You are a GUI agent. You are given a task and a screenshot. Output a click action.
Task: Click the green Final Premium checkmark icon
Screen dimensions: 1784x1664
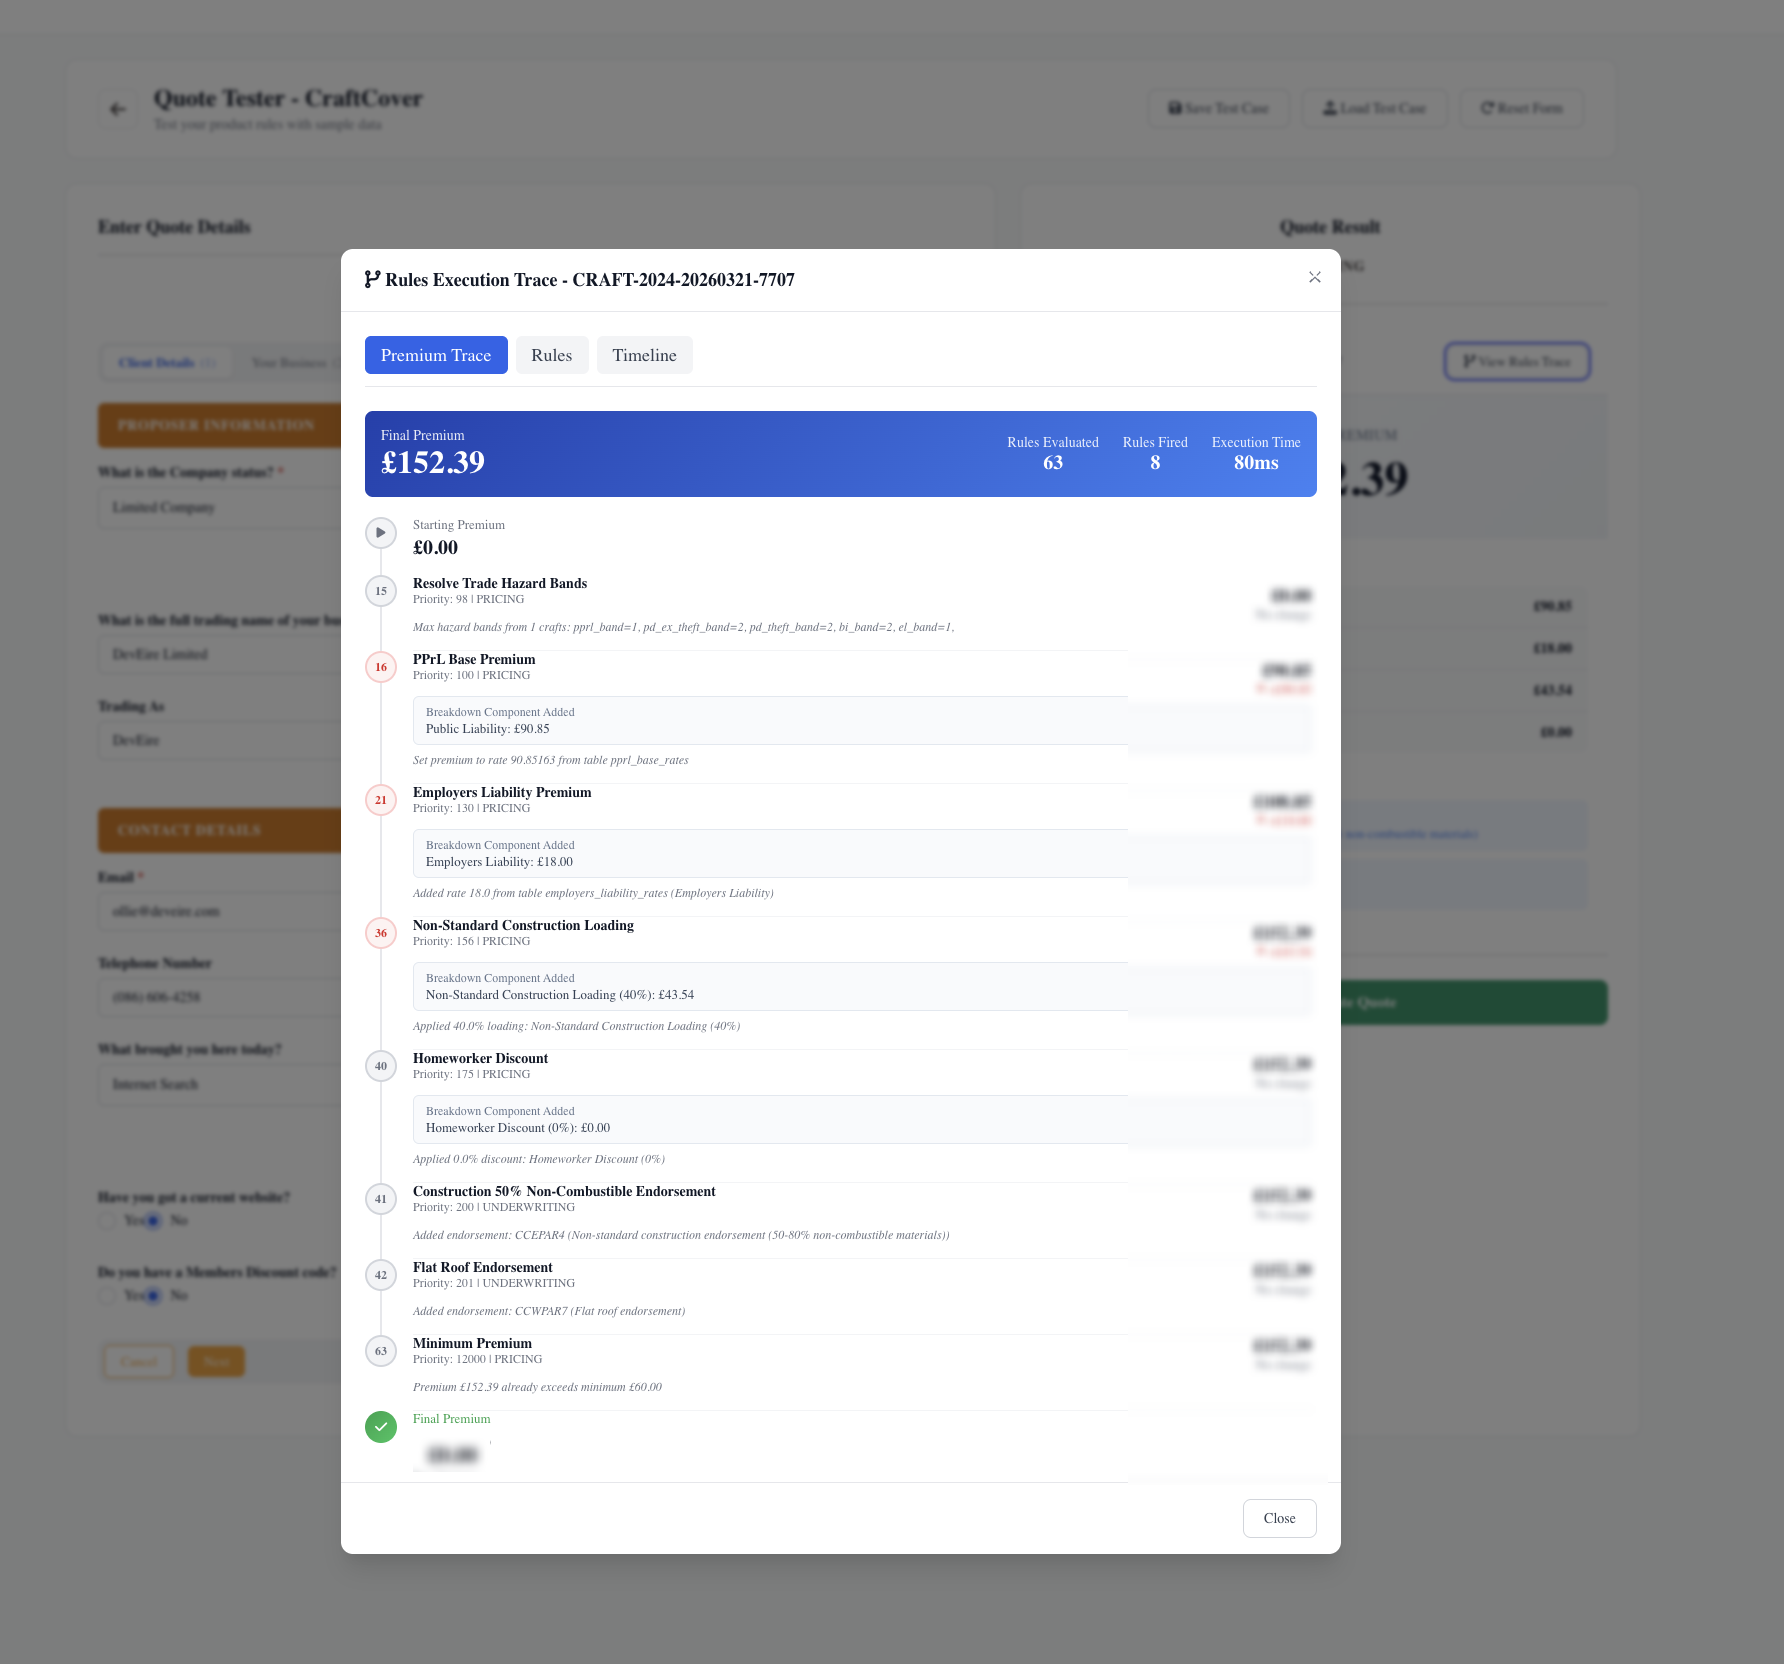point(381,1427)
